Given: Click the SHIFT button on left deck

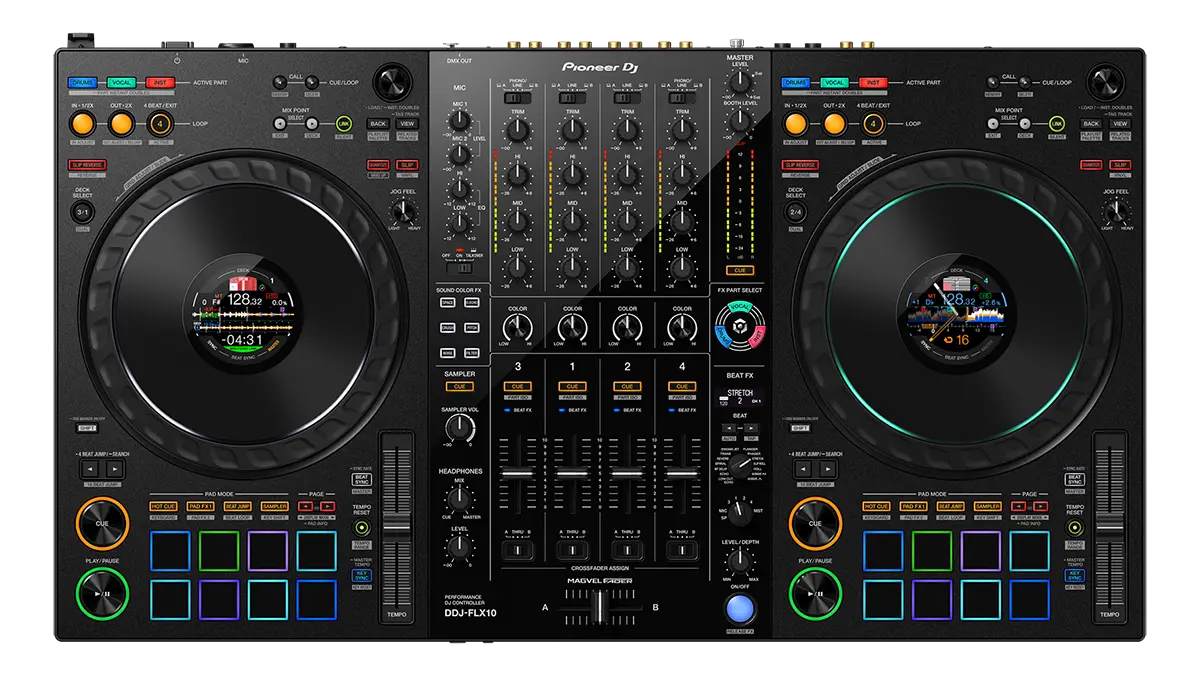Looking at the screenshot, I should click(87, 428).
